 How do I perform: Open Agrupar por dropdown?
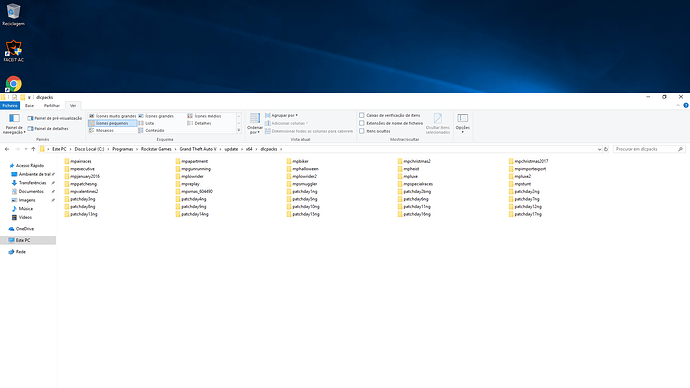point(282,115)
